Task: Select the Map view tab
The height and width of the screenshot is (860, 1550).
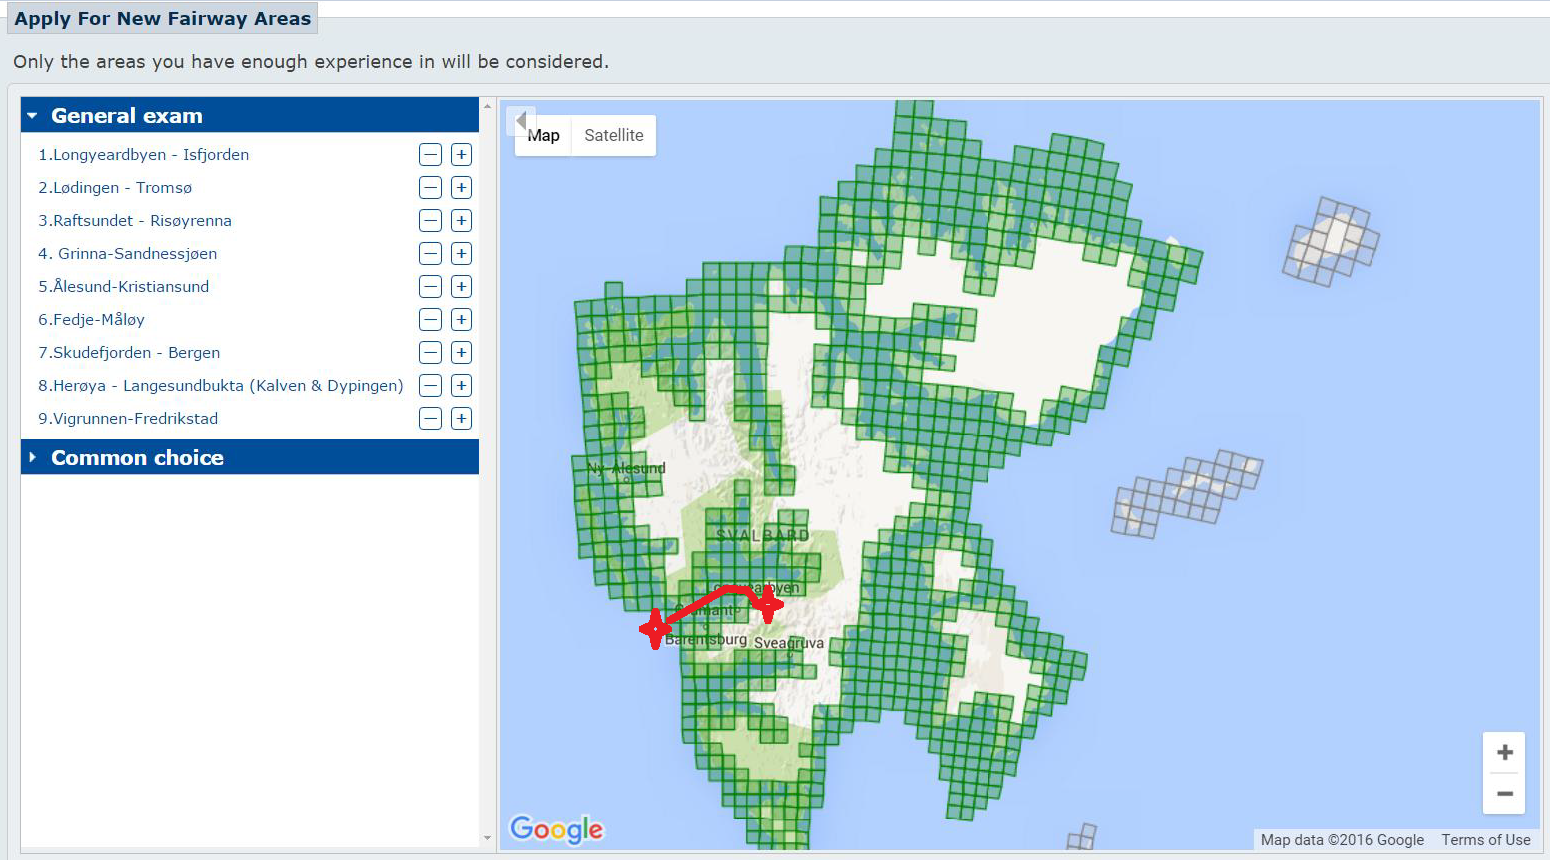Action: click(545, 136)
